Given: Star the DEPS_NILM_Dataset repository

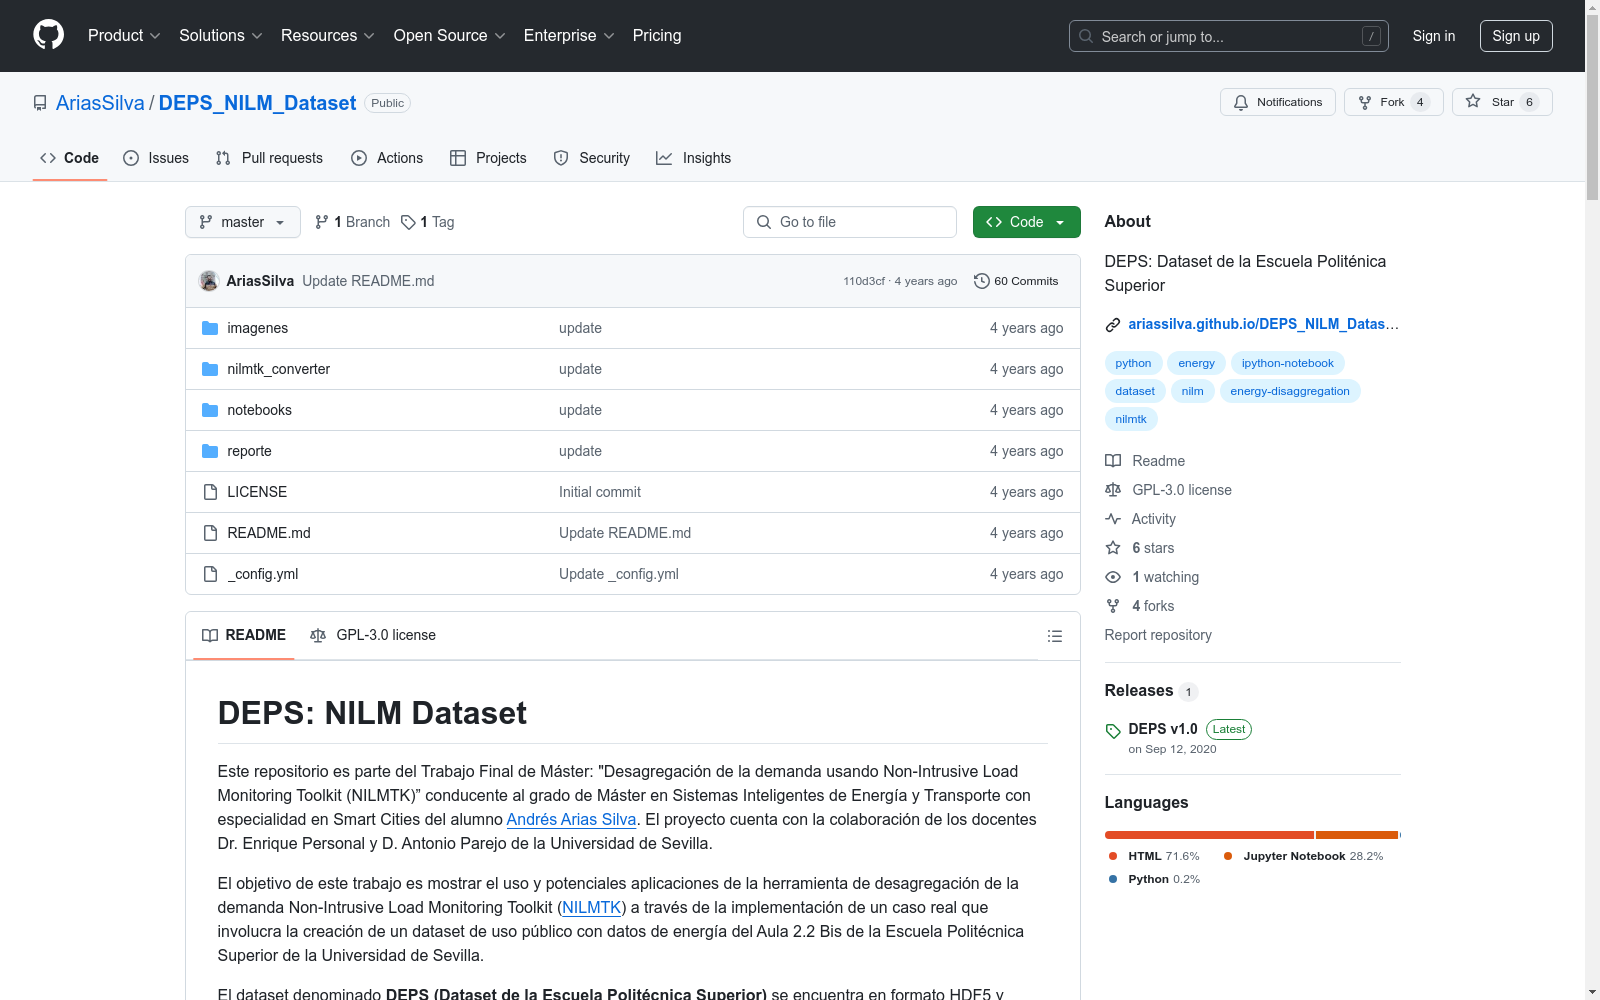Looking at the screenshot, I should pyautogui.click(x=1502, y=102).
